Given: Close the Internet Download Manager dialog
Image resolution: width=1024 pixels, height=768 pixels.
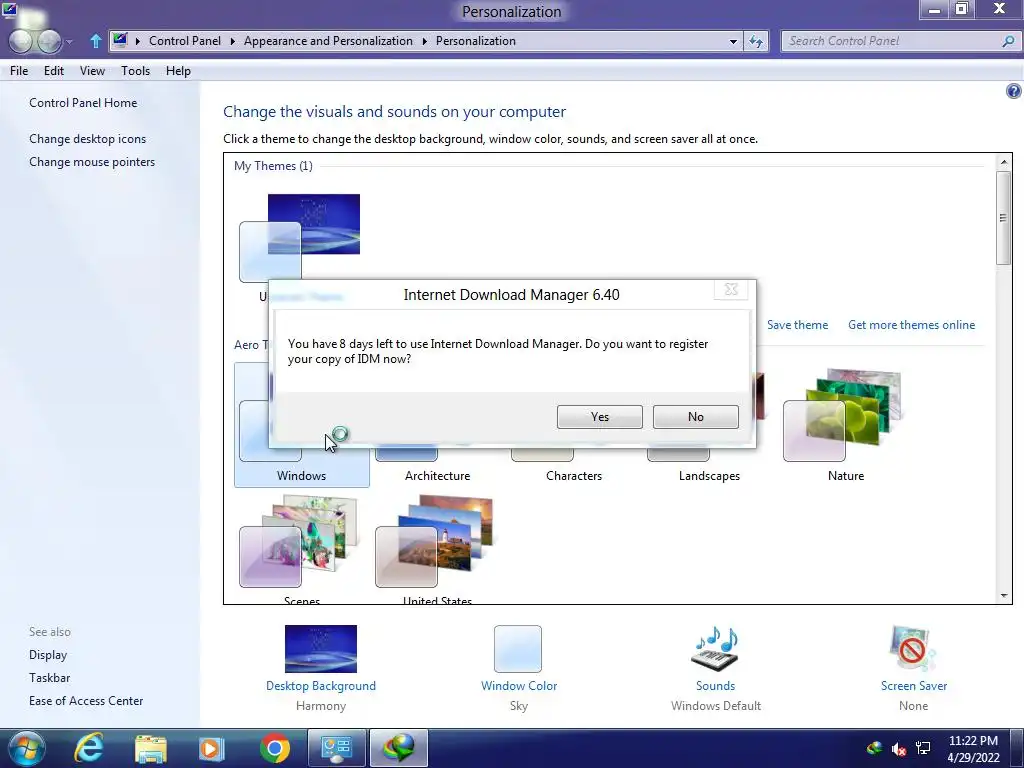Looking at the screenshot, I should (731, 289).
